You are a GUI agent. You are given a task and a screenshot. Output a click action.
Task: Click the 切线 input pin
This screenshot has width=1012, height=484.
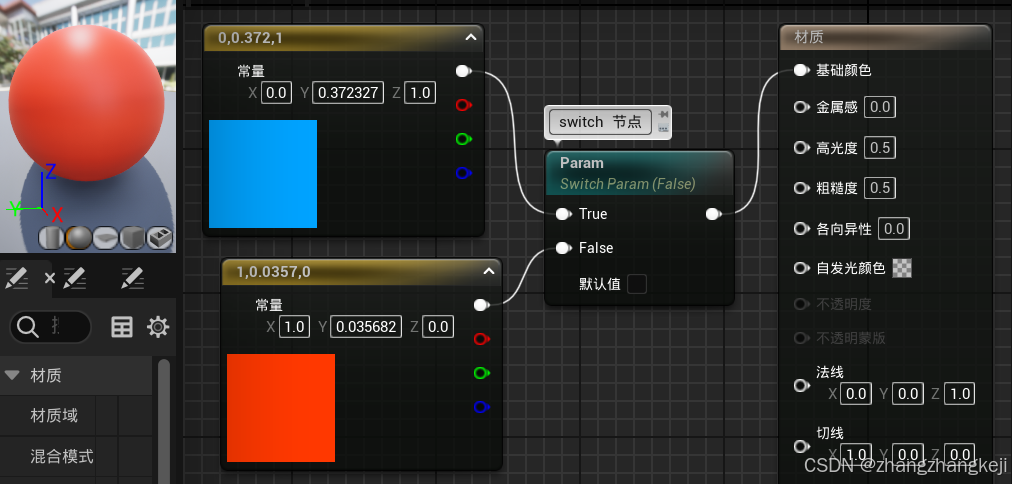(802, 446)
